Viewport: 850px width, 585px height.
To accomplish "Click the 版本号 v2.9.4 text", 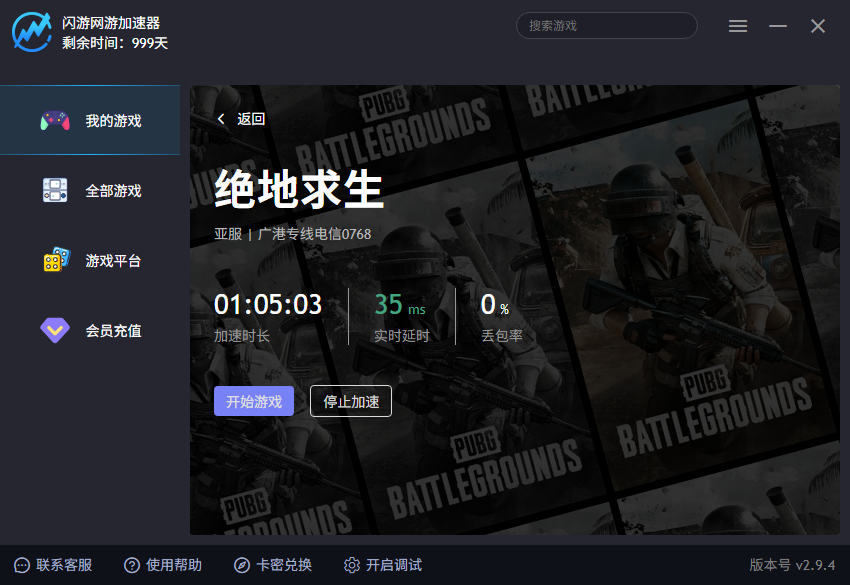I will point(792,565).
